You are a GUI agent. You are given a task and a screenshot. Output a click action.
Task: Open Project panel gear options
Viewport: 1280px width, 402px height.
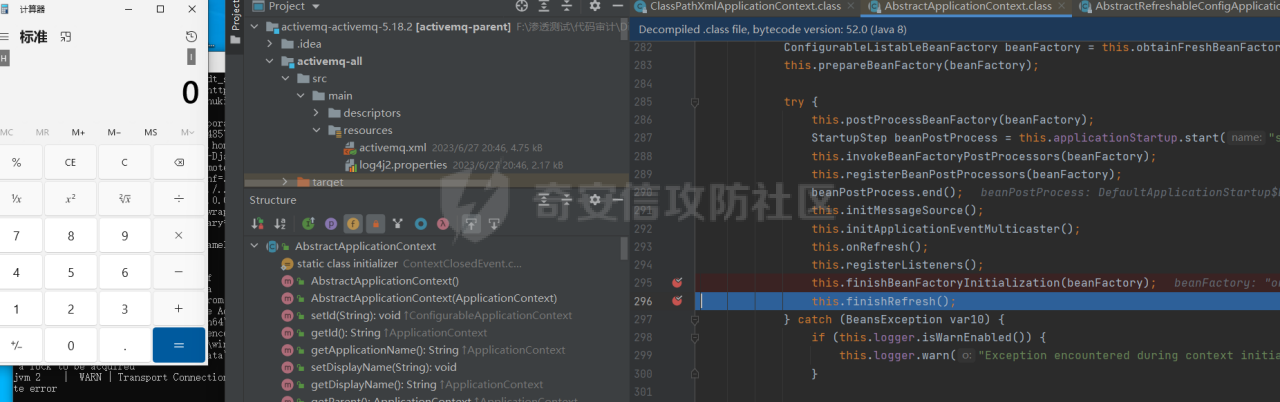593,6
